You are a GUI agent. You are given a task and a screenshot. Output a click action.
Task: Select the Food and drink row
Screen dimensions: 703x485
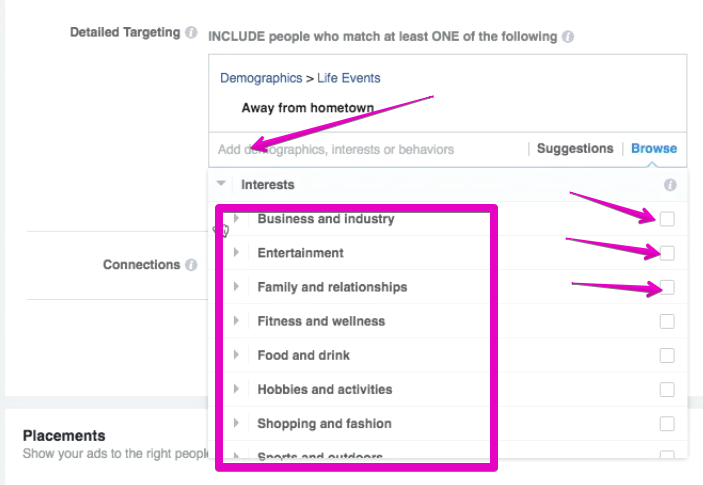click(447, 355)
